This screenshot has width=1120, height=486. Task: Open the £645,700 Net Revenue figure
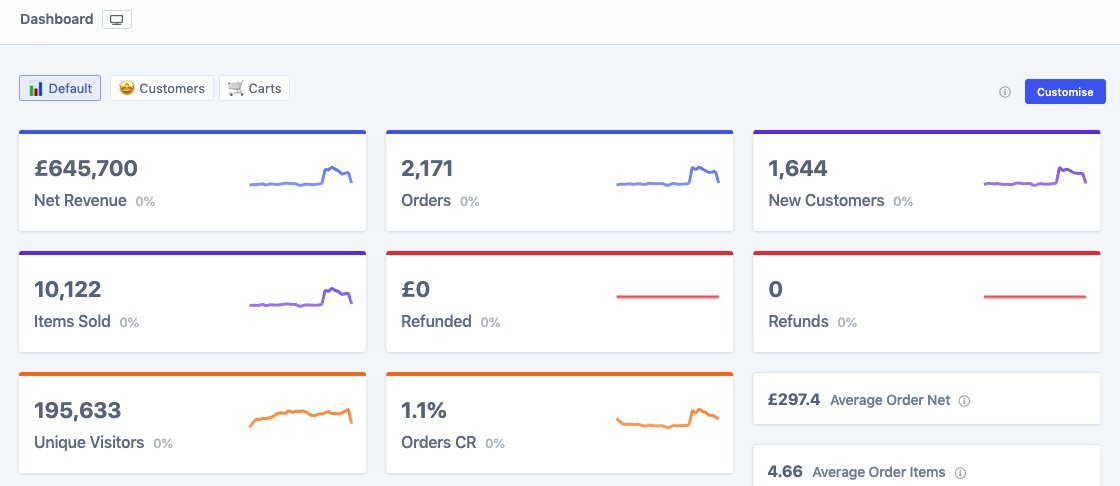(86, 169)
